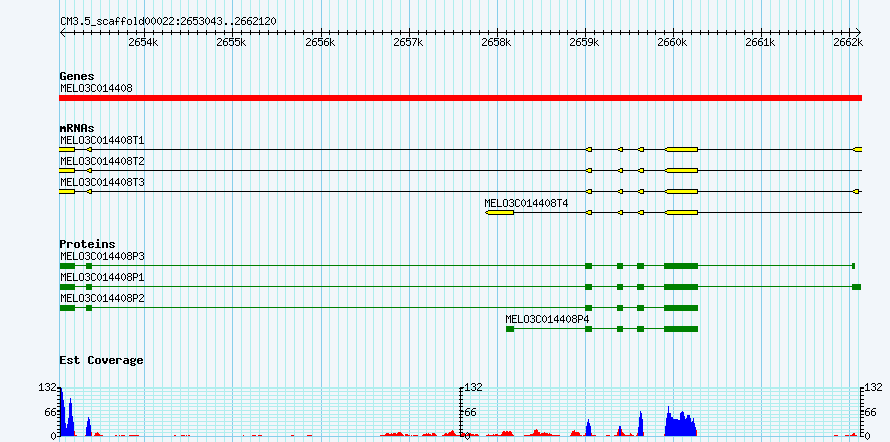The image size is (890, 442).
Task: Click the widest blue EST coverage peak near 2660k
Action: tap(681, 423)
